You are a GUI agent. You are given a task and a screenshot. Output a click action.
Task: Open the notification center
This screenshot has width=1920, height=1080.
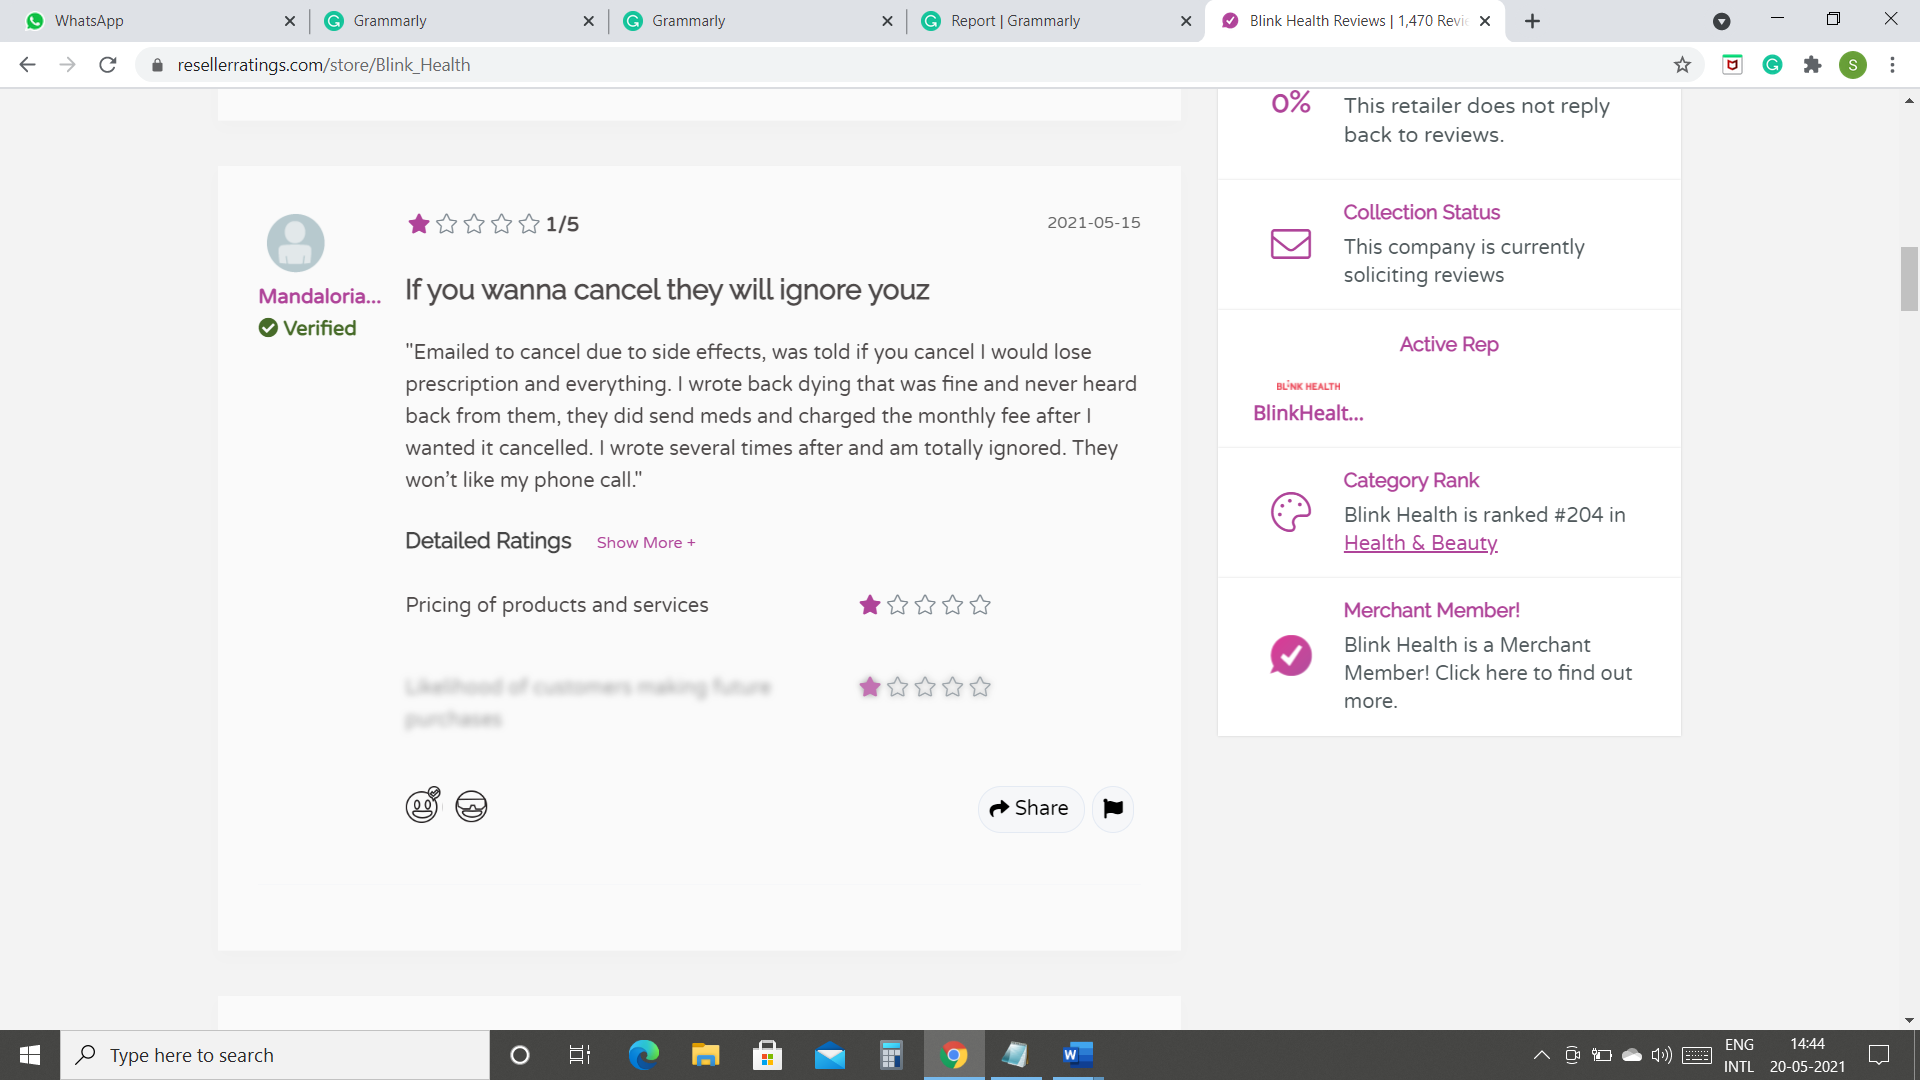1879,1055
